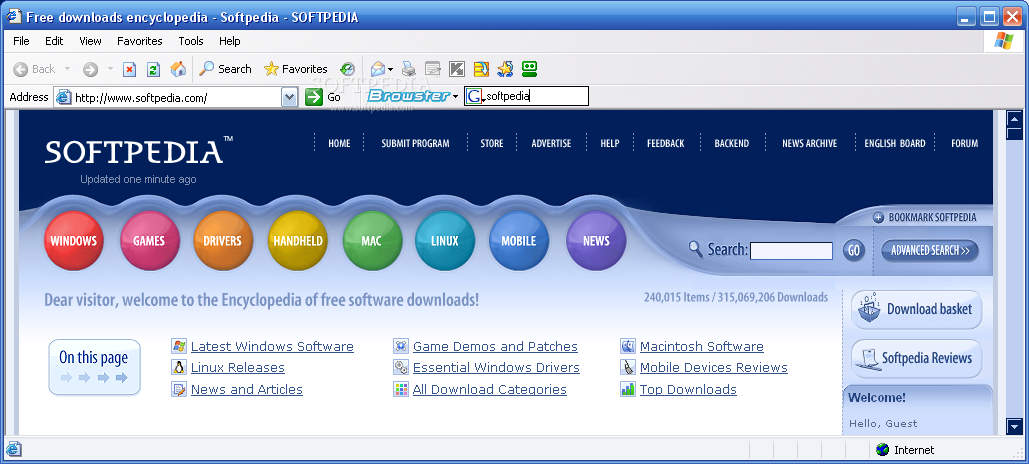1029x464 pixels.
Task: Click the Edit page icon next to Print
Action: (x=432, y=69)
